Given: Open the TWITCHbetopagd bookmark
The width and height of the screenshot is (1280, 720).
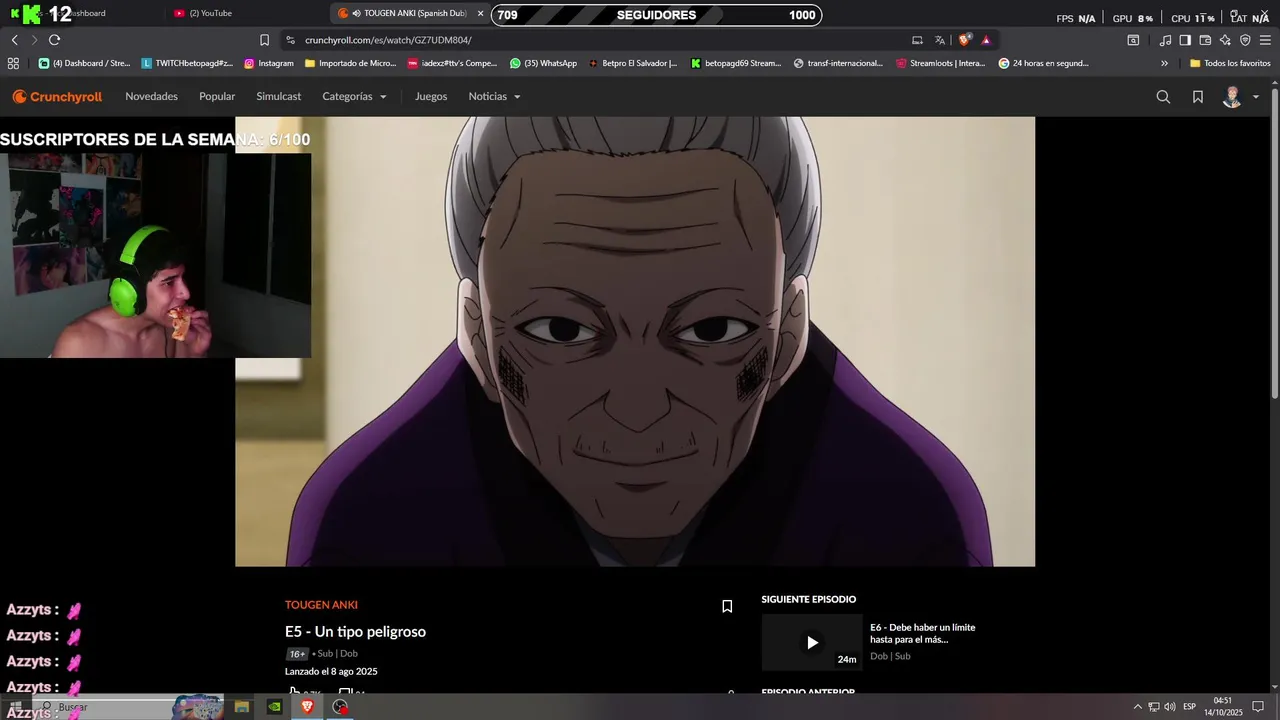Looking at the screenshot, I should pyautogui.click(x=187, y=63).
